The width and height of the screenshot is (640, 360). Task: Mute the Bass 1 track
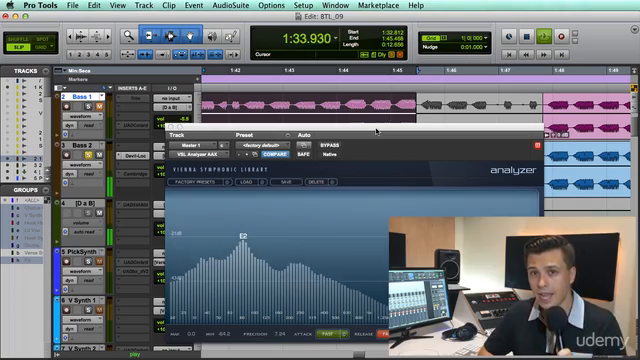click(x=99, y=107)
